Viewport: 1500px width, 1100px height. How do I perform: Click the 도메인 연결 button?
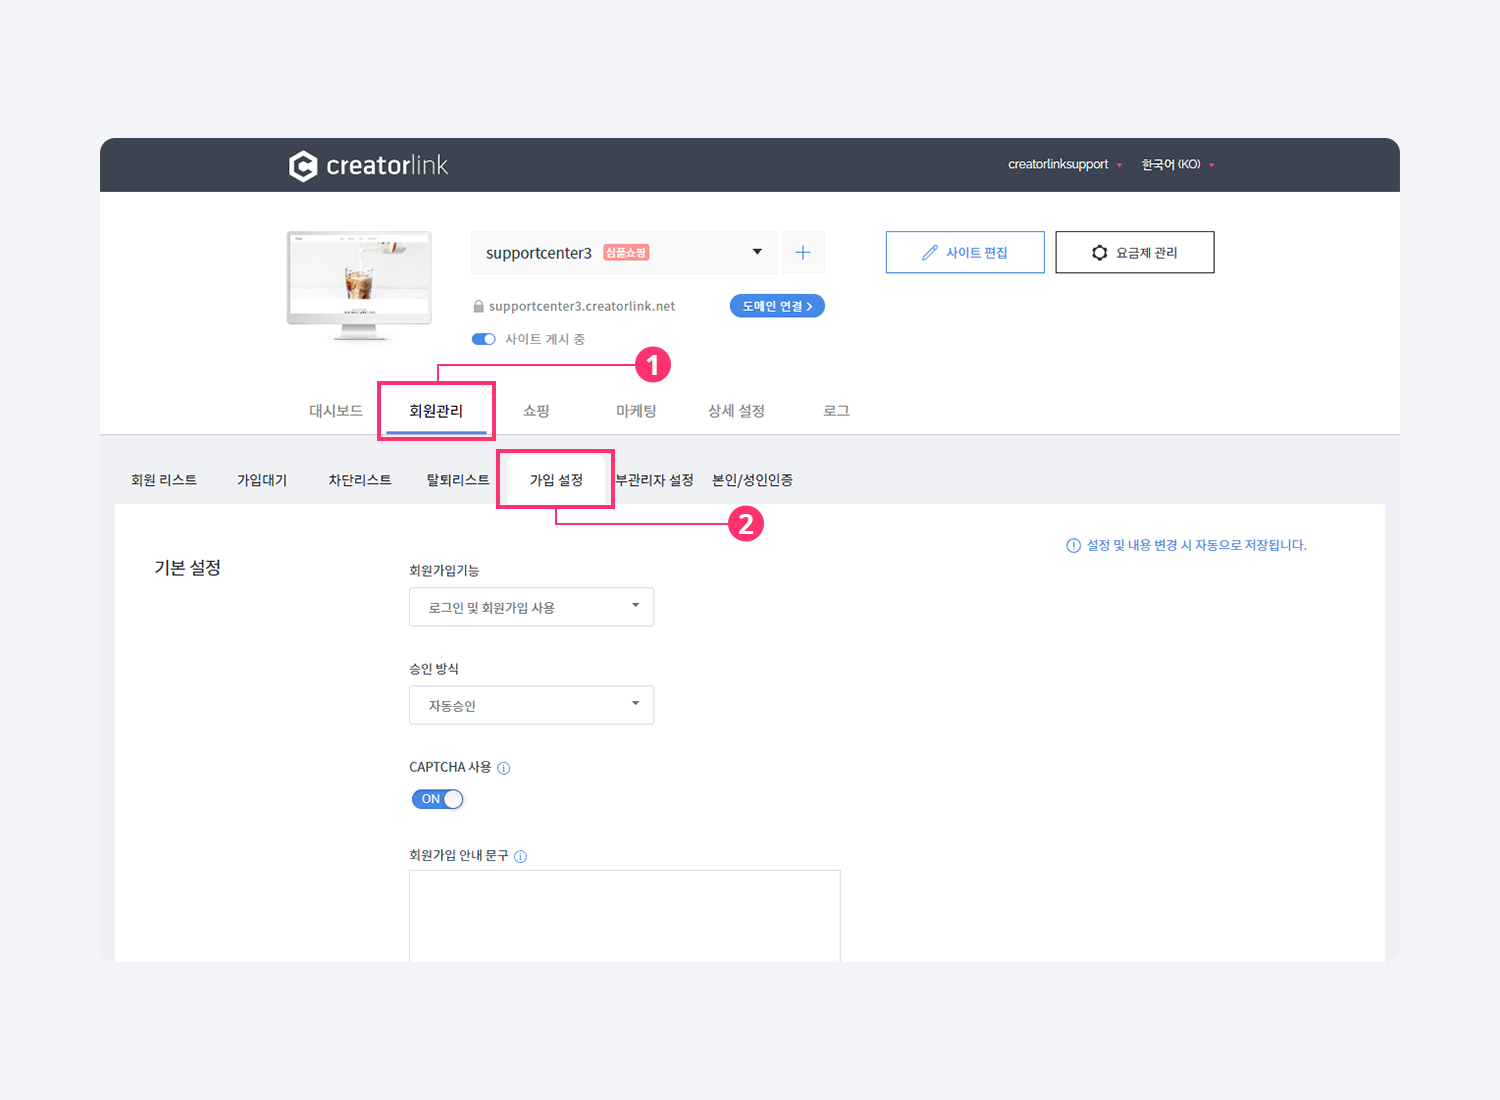(777, 306)
